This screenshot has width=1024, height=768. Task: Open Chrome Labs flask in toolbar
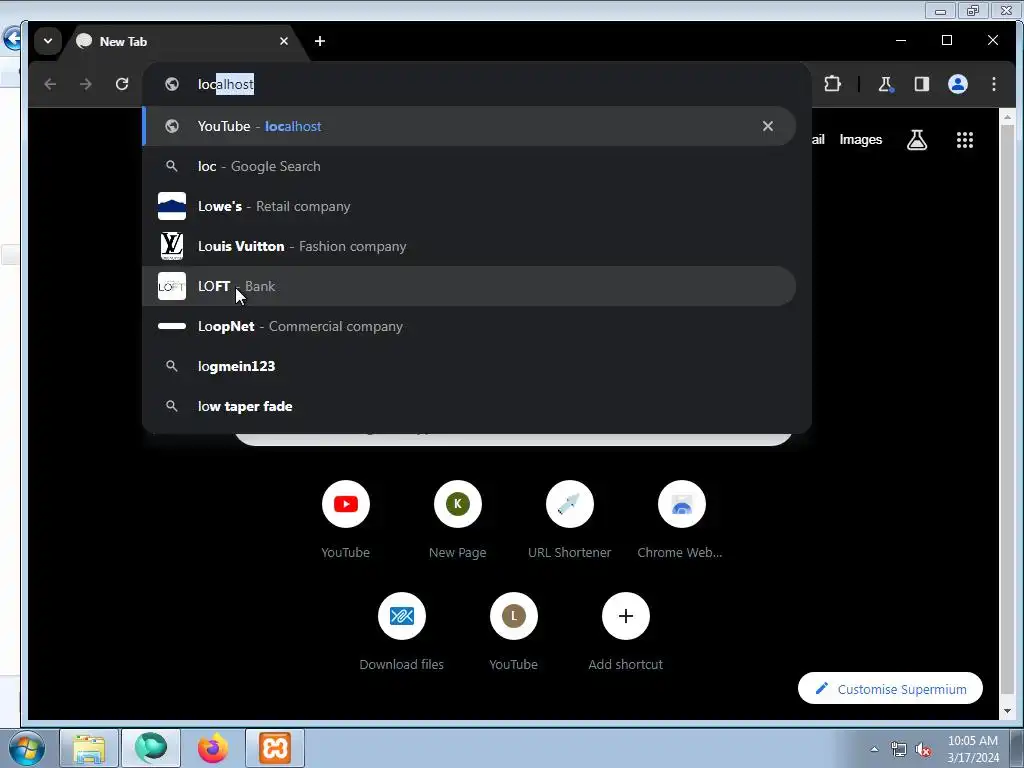[x=886, y=84]
